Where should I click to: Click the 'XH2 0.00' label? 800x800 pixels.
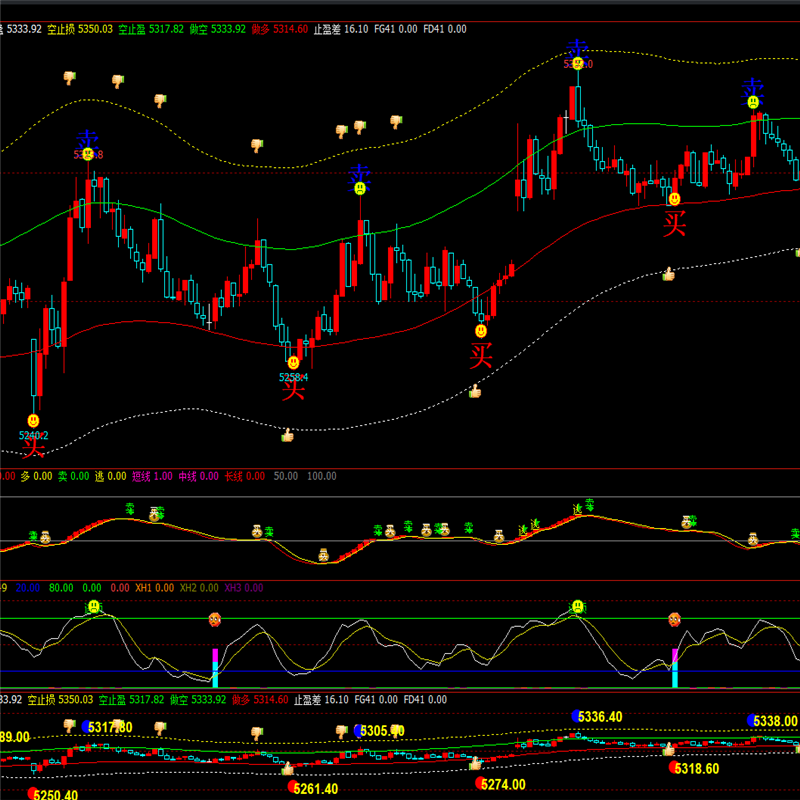199,588
